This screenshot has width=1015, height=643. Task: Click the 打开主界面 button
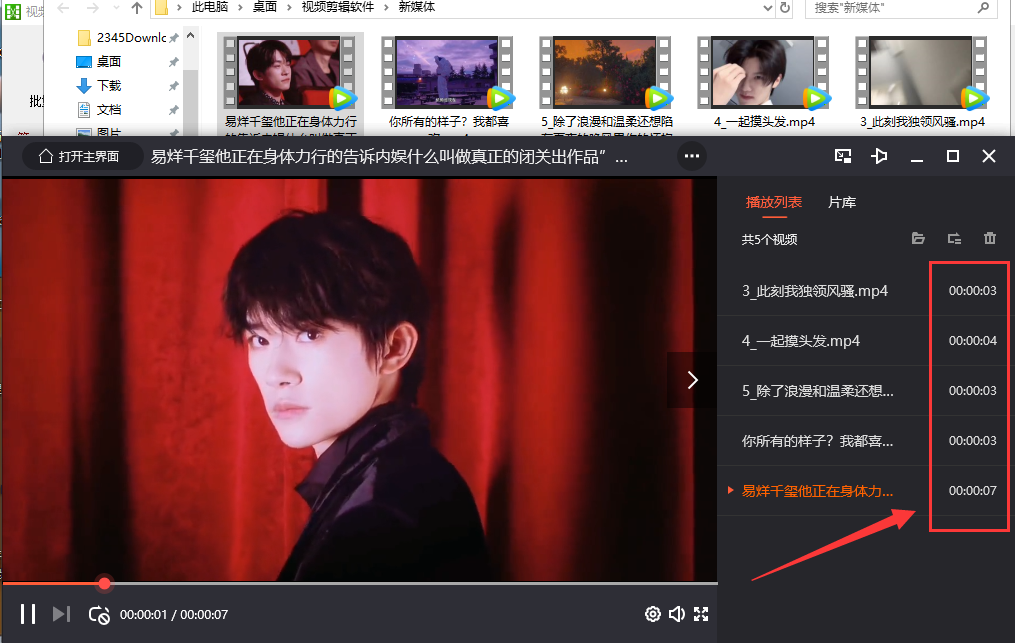(79, 157)
